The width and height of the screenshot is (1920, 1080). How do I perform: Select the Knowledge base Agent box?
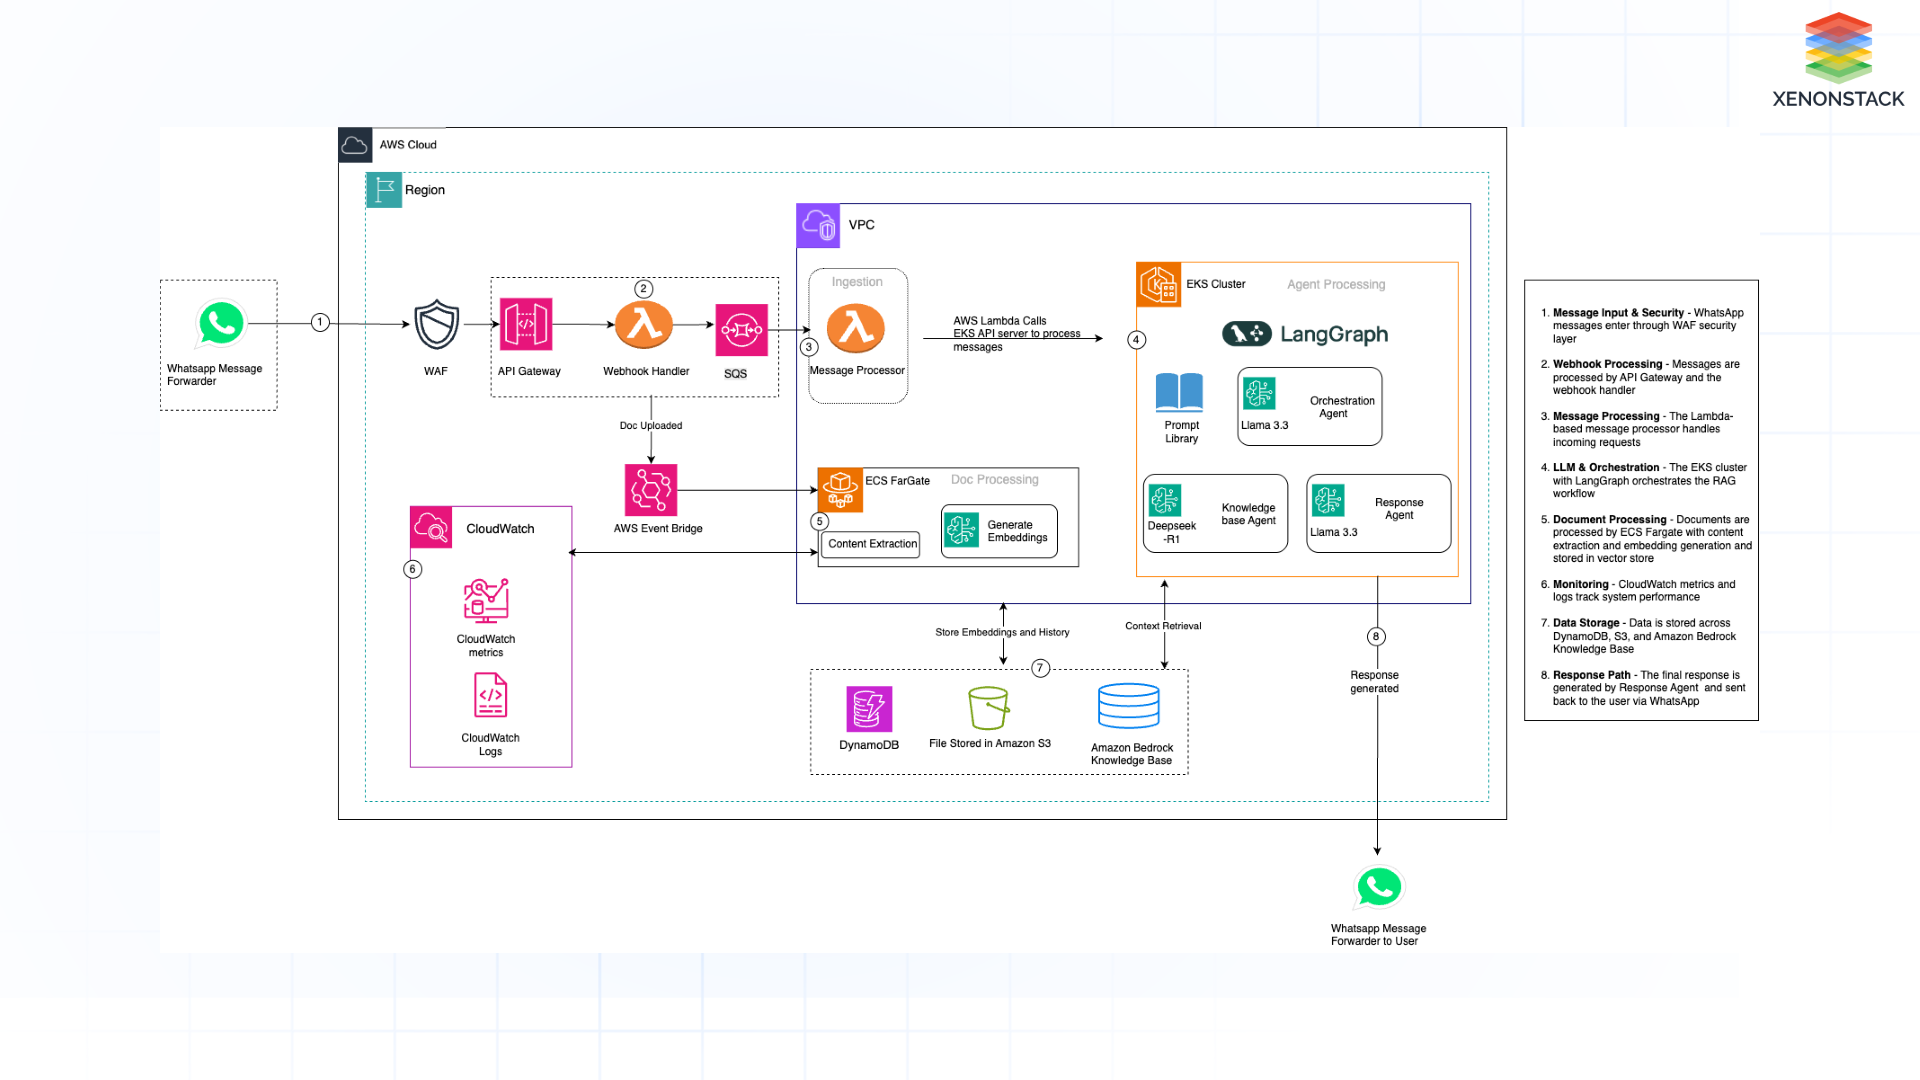pyautogui.click(x=1214, y=513)
